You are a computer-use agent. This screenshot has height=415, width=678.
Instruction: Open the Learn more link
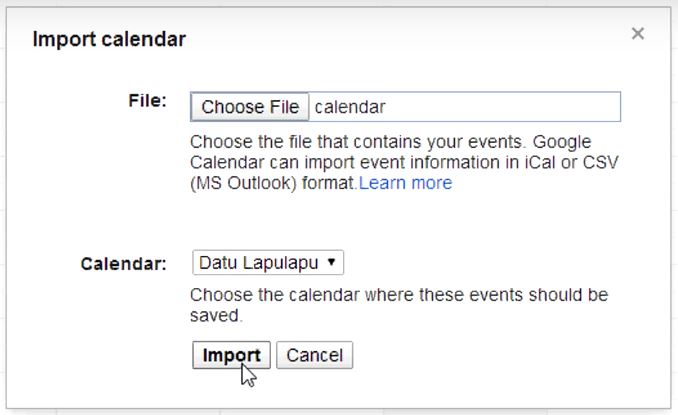405,183
